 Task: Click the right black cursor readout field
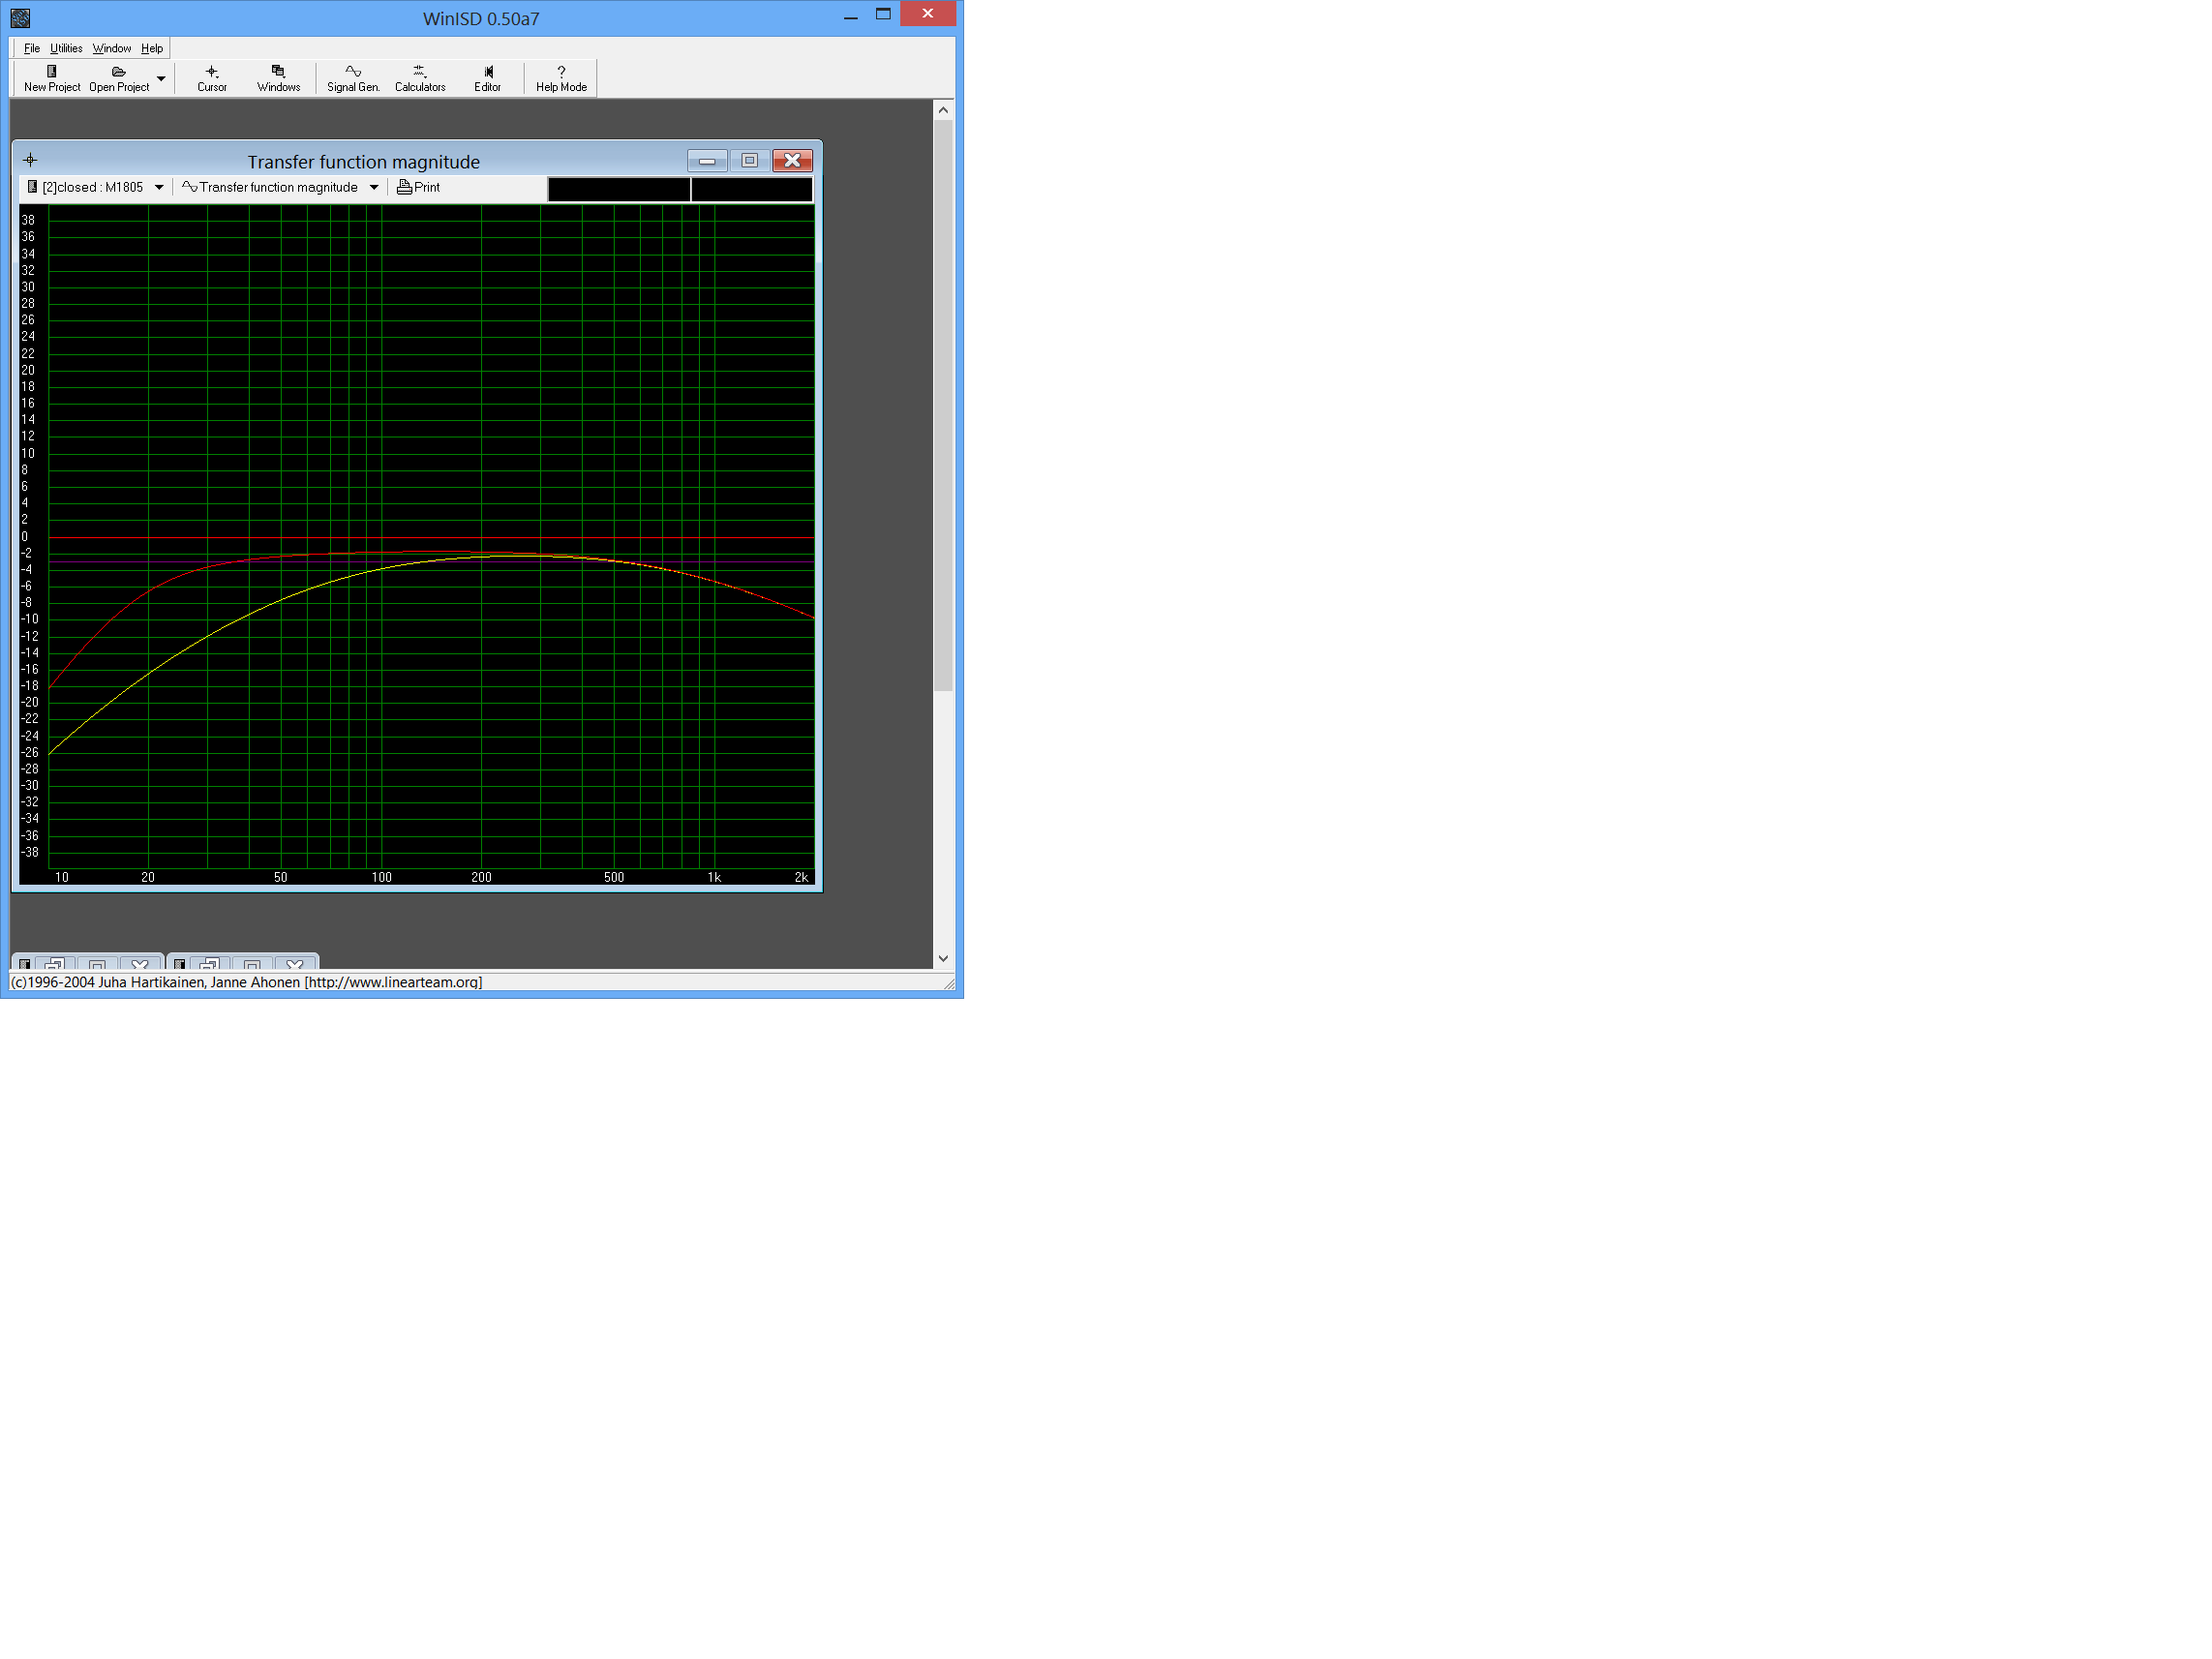tap(752, 189)
